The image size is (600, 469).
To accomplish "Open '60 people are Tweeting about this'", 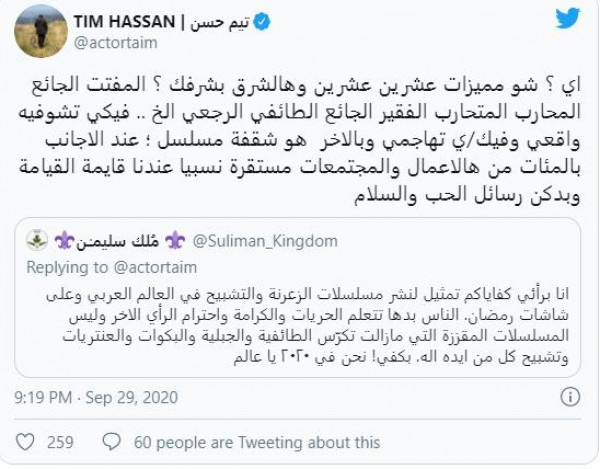I will click(x=257, y=442).
